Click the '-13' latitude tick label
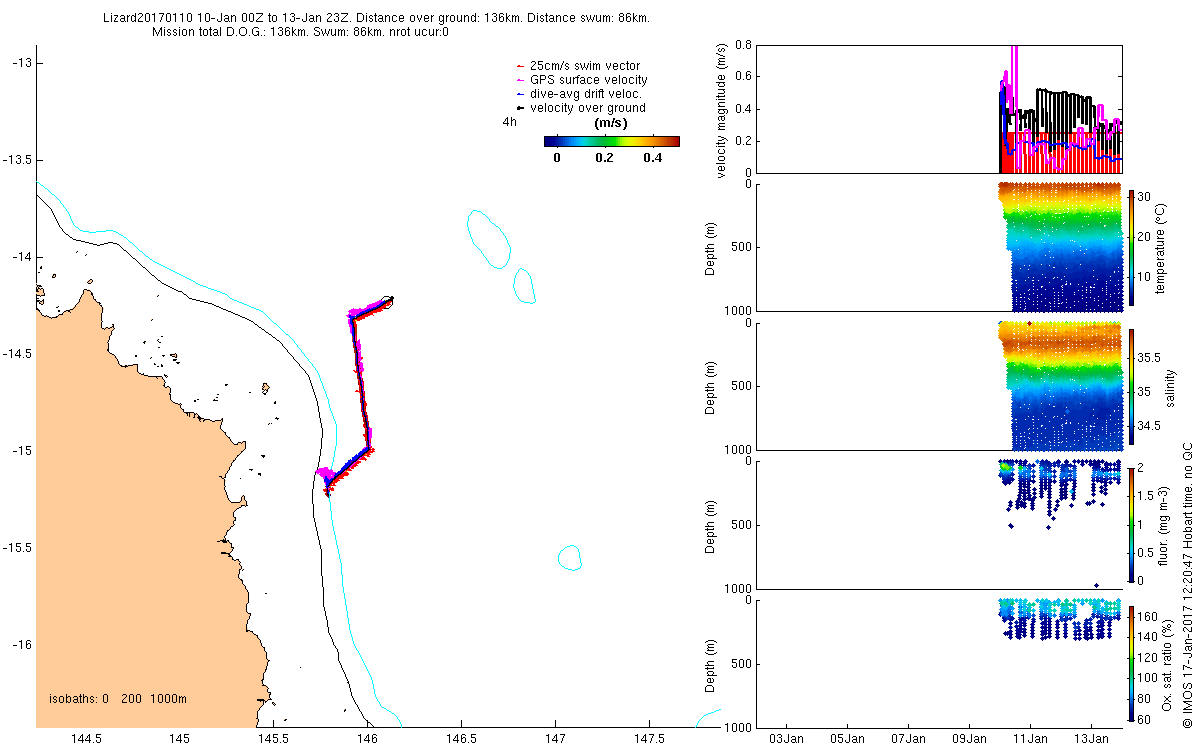1200x750 pixels. (x=22, y=63)
